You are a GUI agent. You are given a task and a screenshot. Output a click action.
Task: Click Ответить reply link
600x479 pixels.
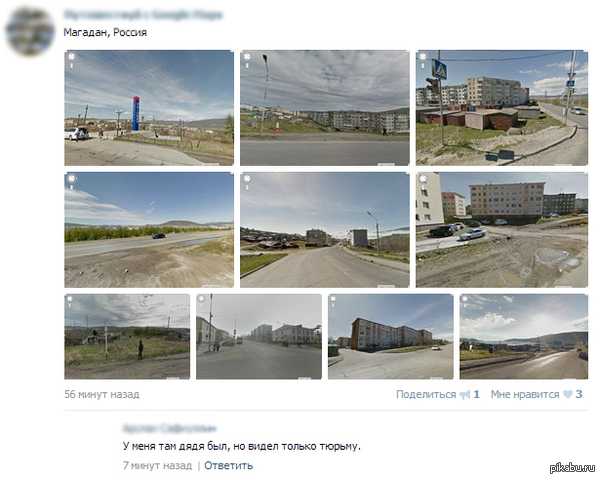coord(228,466)
